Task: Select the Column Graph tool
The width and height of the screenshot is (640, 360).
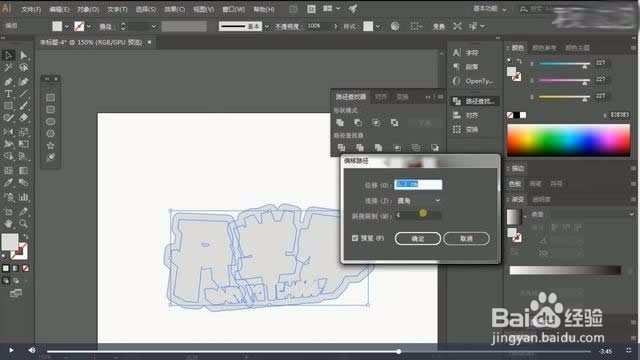Action: click(24, 197)
